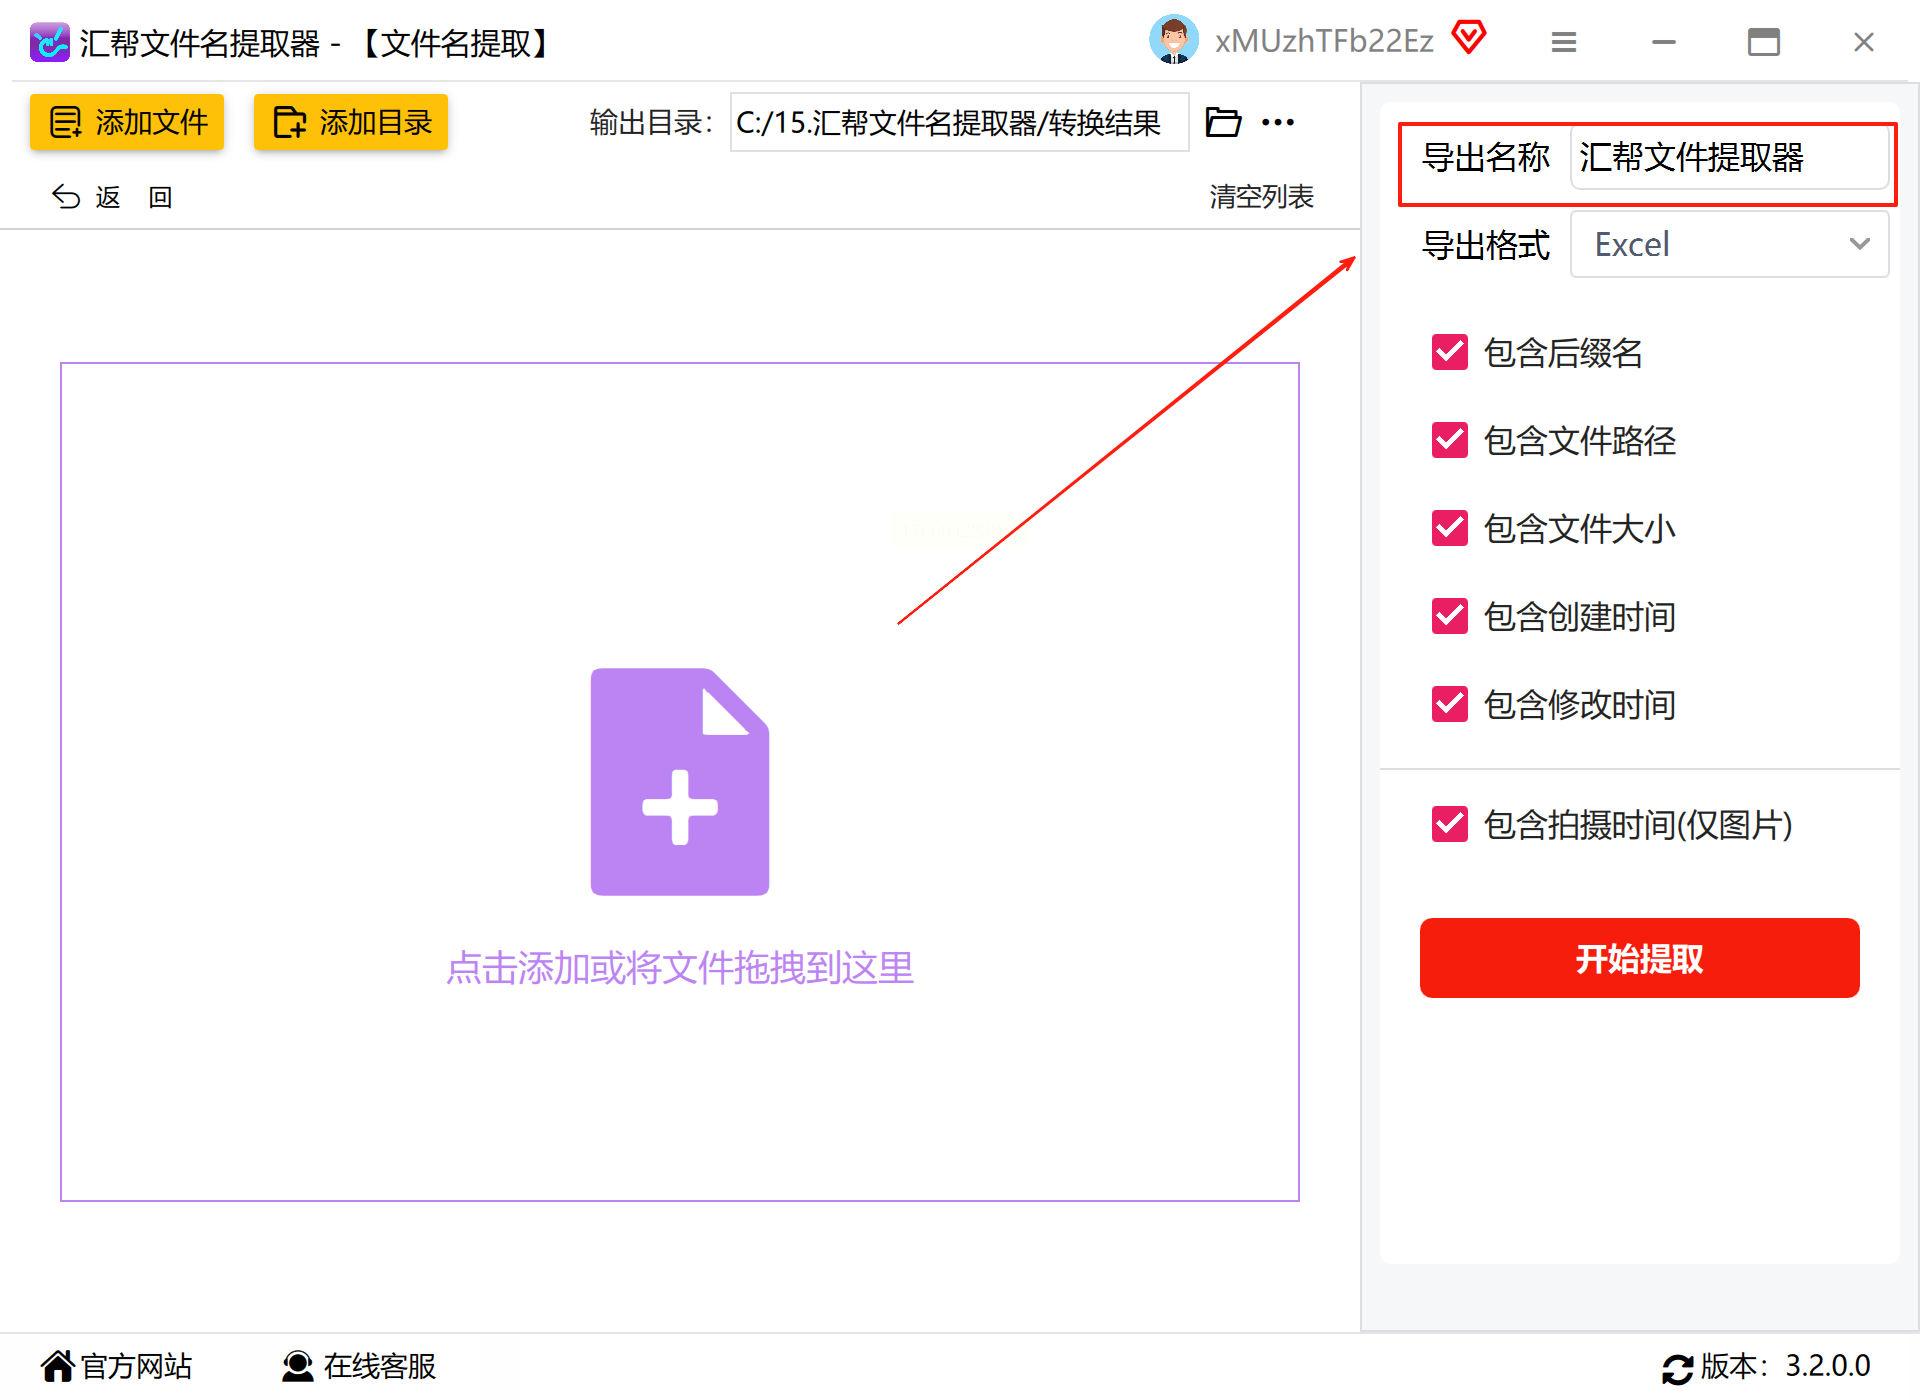Uncheck the 包含后缀名 checkbox
This screenshot has width=1920, height=1400.
[x=1449, y=352]
